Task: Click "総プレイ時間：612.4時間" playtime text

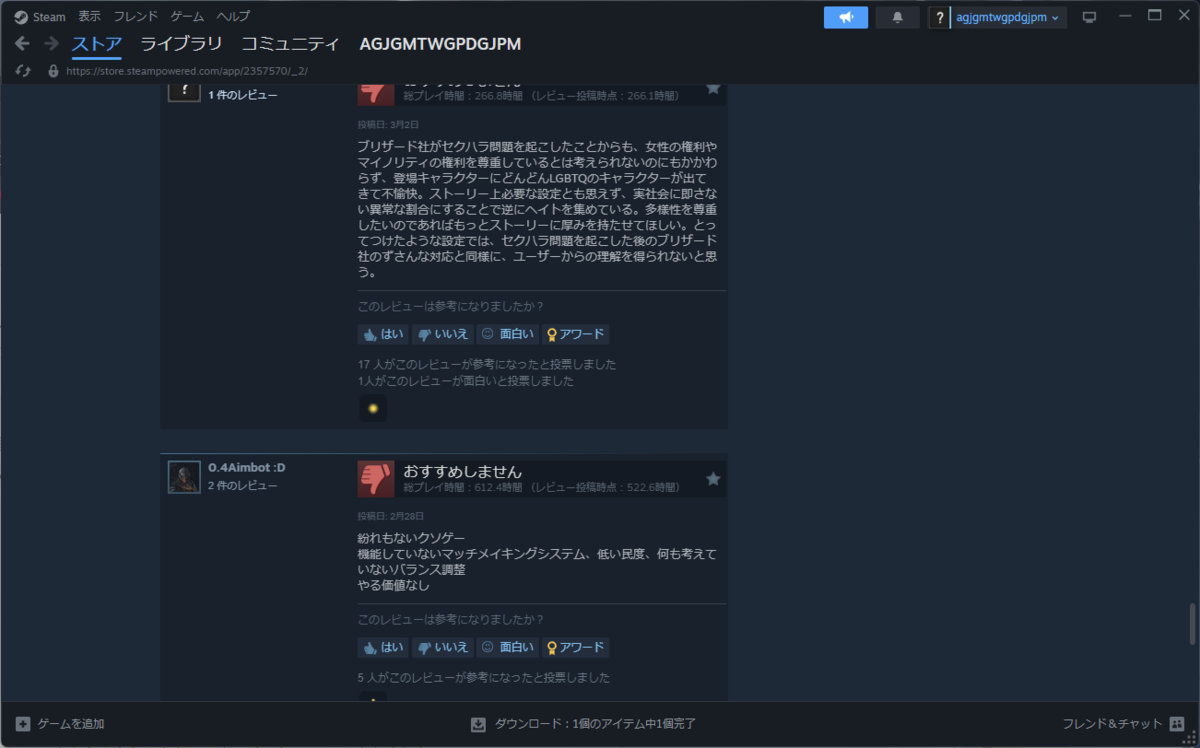Action: click(x=463, y=487)
